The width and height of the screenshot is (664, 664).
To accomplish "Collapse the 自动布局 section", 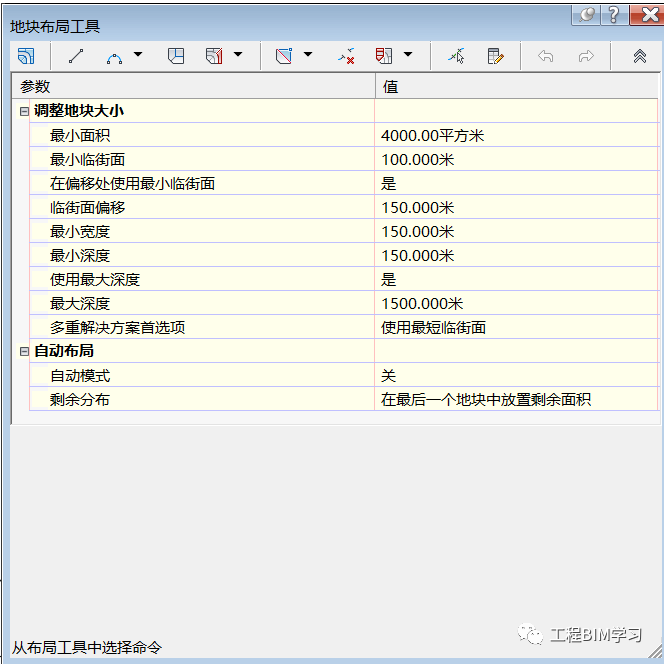I will (x=24, y=351).
